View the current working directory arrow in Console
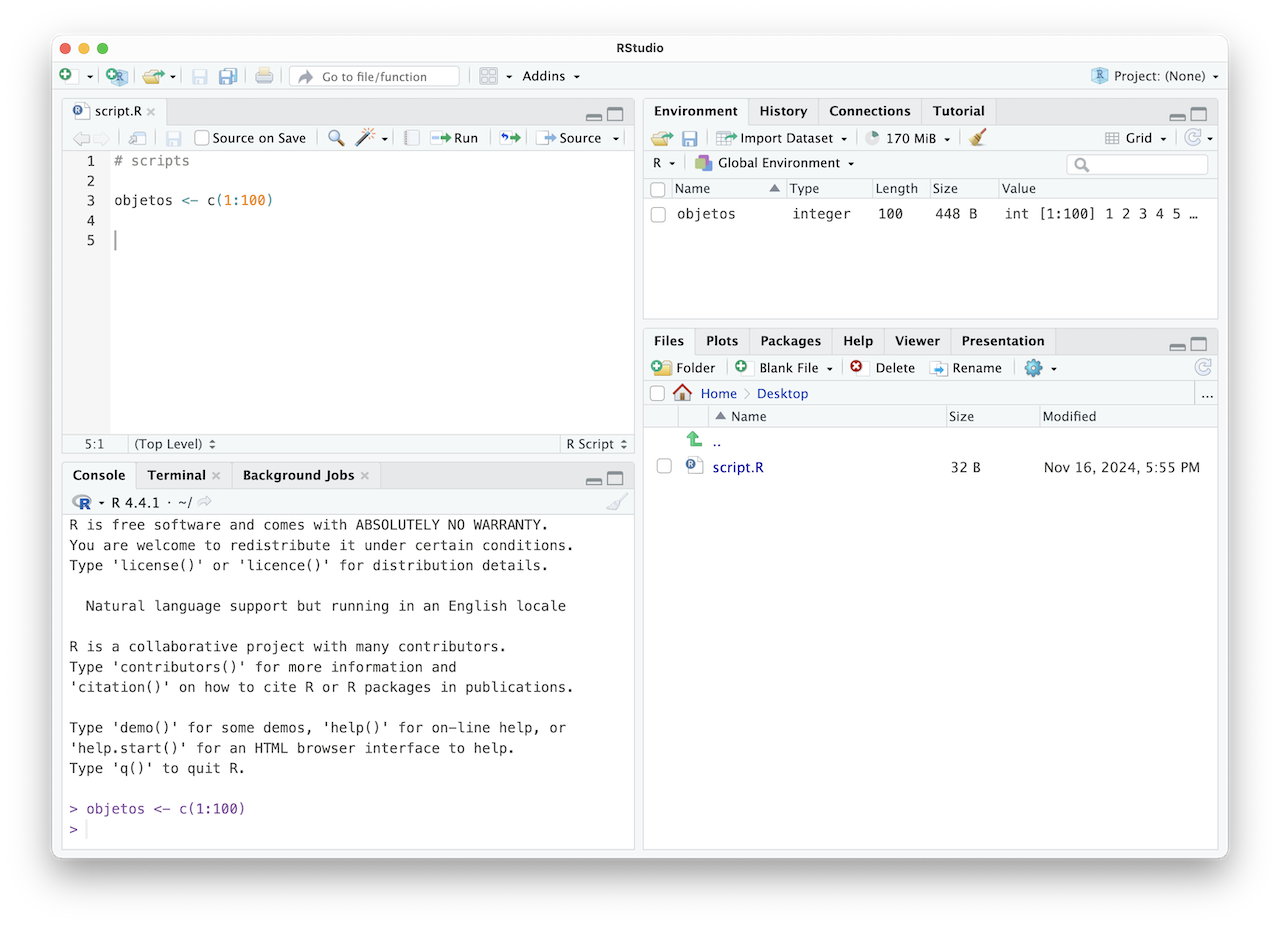The width and height of the screenshot is (1280, 927). point(205,502)
